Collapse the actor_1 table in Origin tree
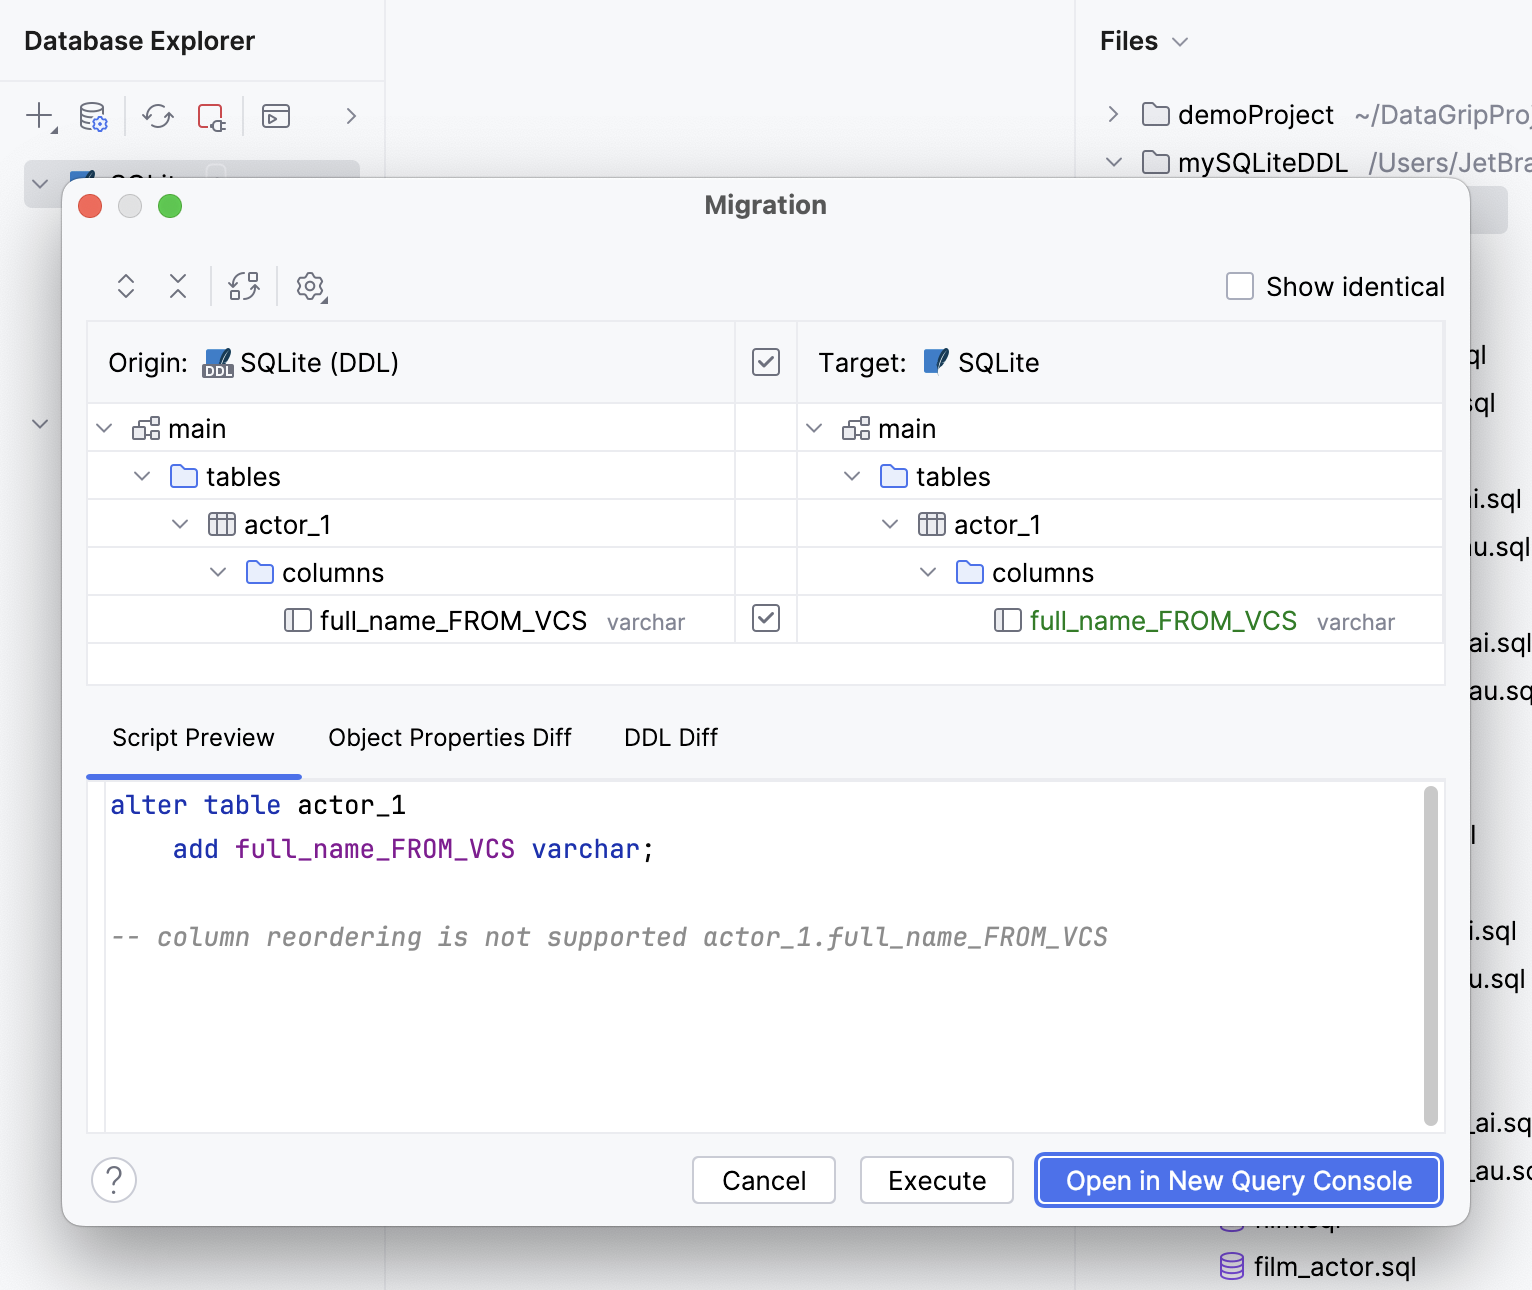 (180, 523)
